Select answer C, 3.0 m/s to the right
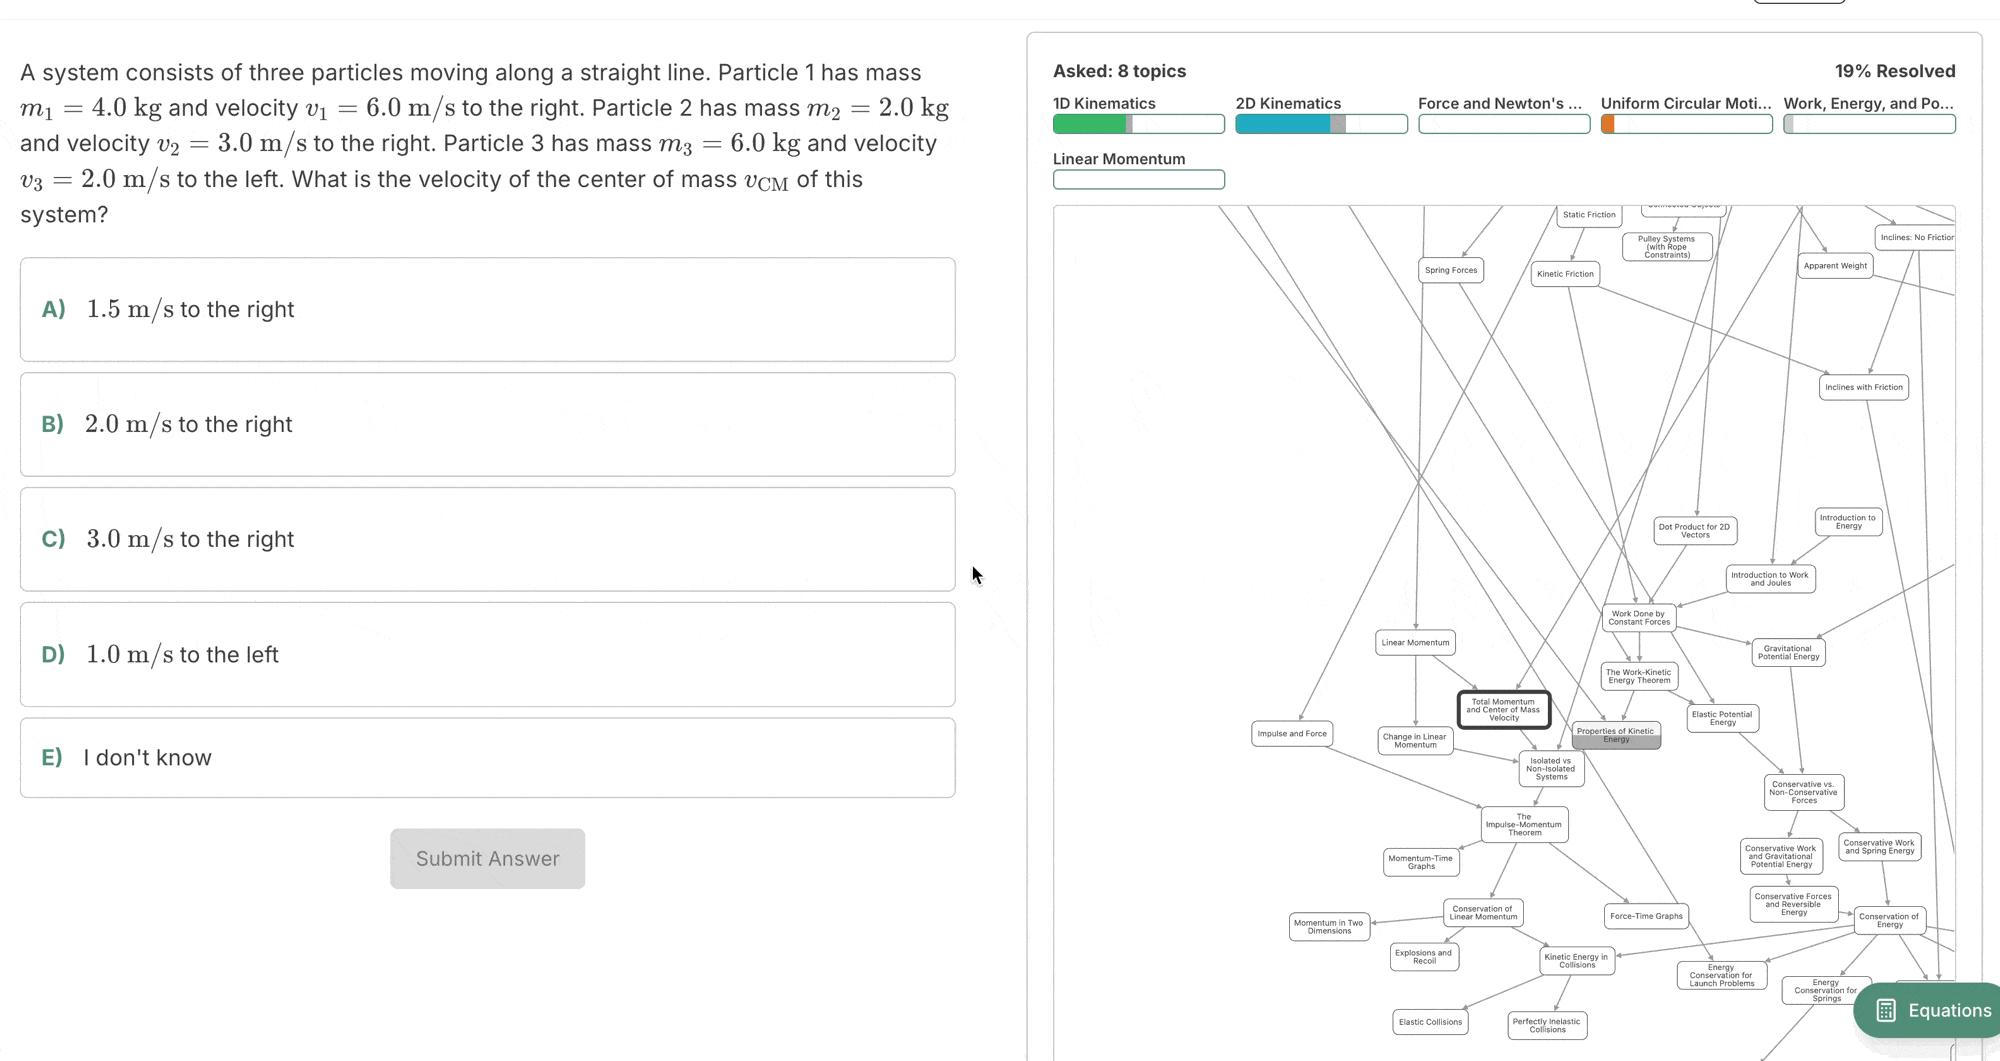2000x1061 pixels. [487, 539]
